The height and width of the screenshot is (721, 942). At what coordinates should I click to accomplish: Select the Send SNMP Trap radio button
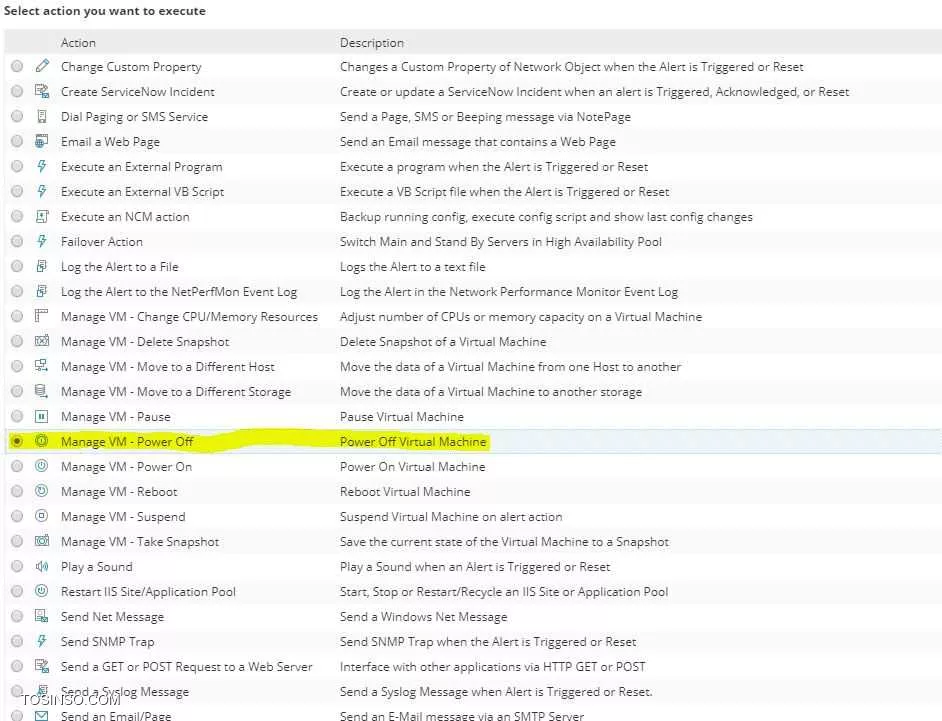pyautogui.click(x=17, y=641)
